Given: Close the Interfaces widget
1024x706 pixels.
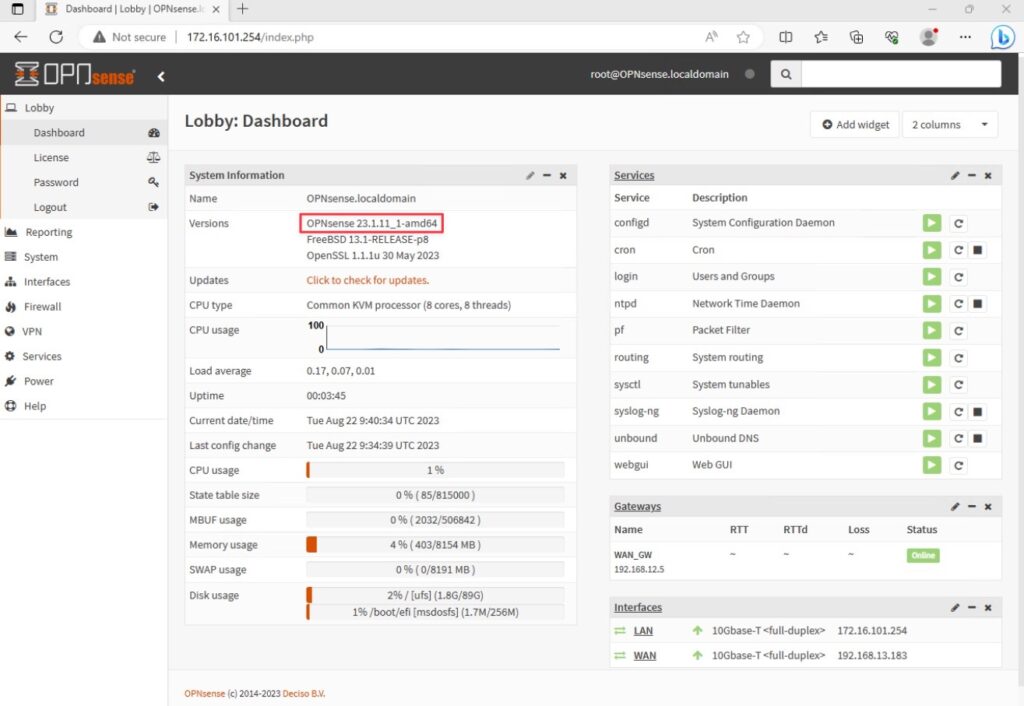Looking at the screenshot, I should click(x=988, y=607).
